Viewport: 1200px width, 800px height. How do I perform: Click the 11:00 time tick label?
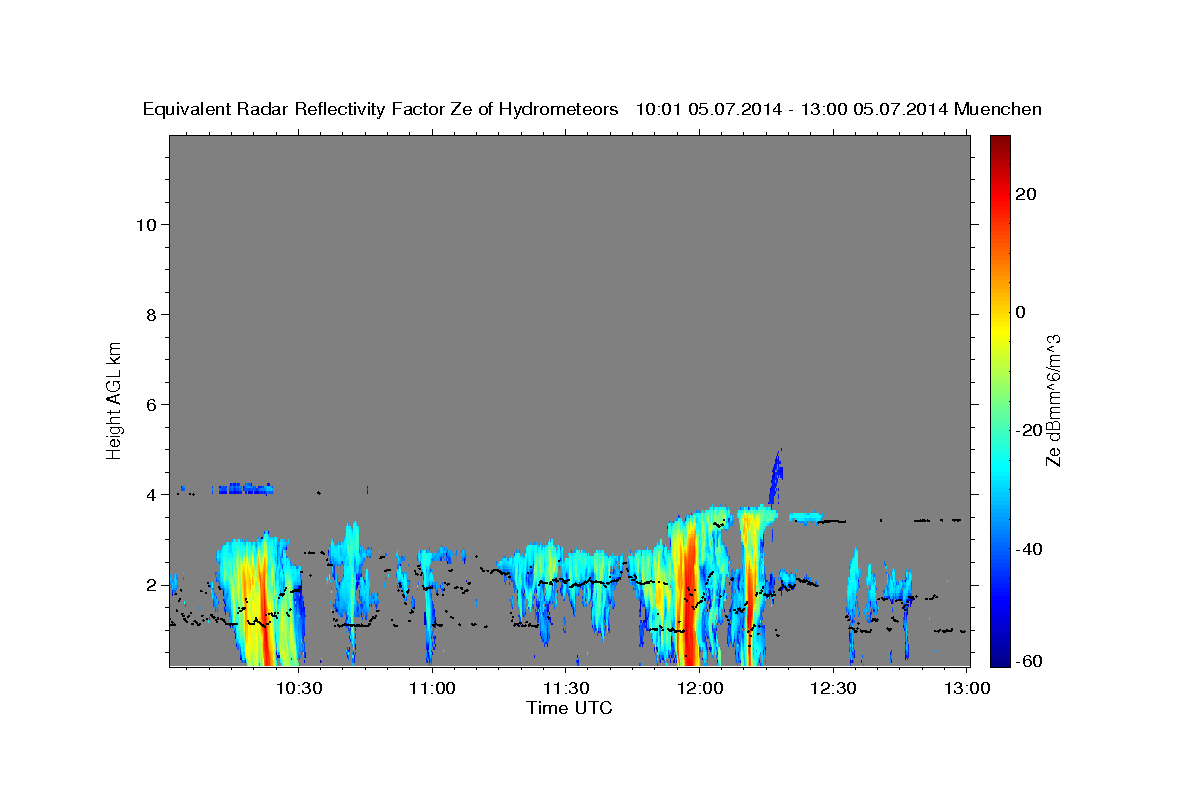[x=432, y=688]
